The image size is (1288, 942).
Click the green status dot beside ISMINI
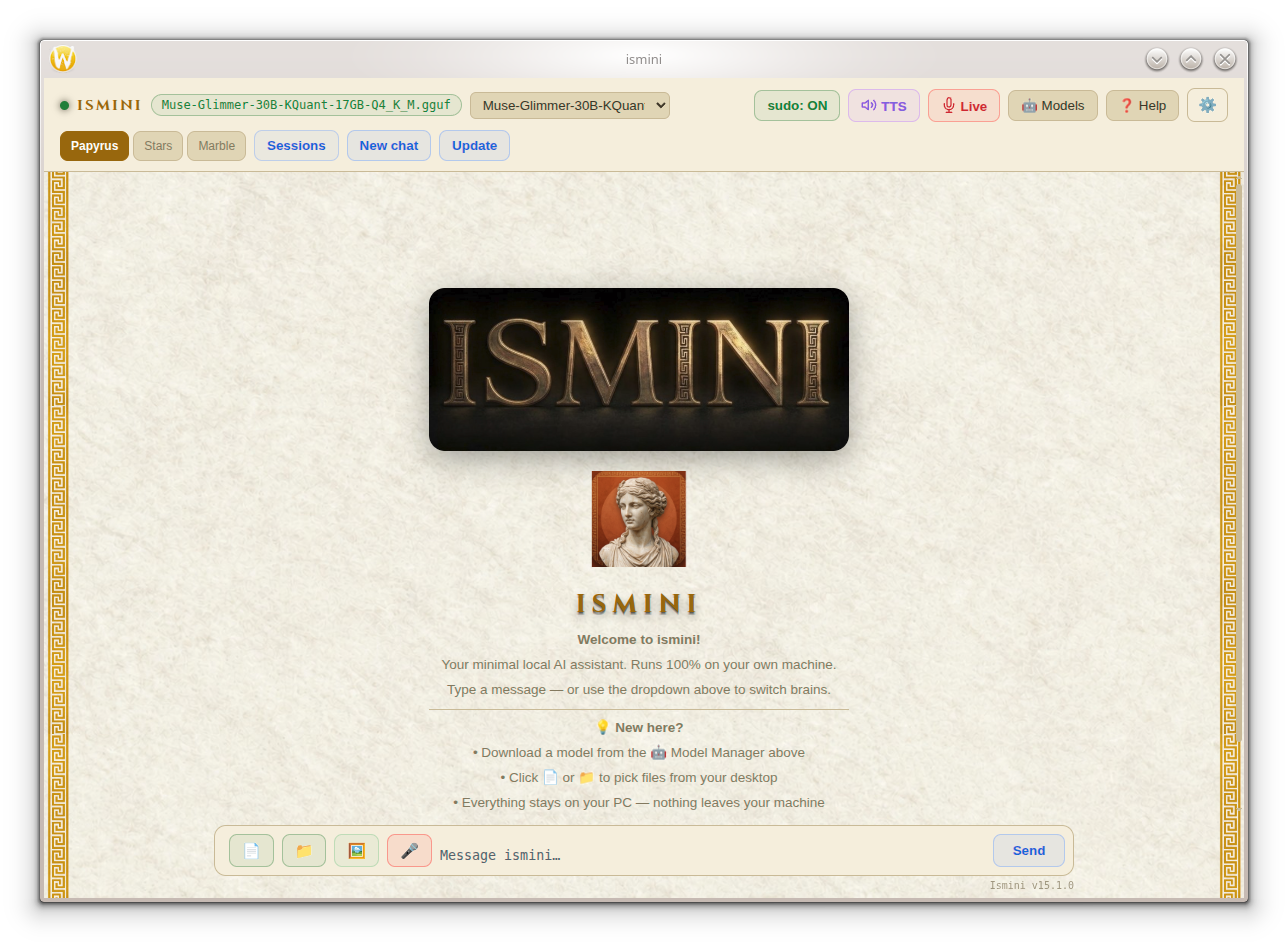(x=64, y=105)
